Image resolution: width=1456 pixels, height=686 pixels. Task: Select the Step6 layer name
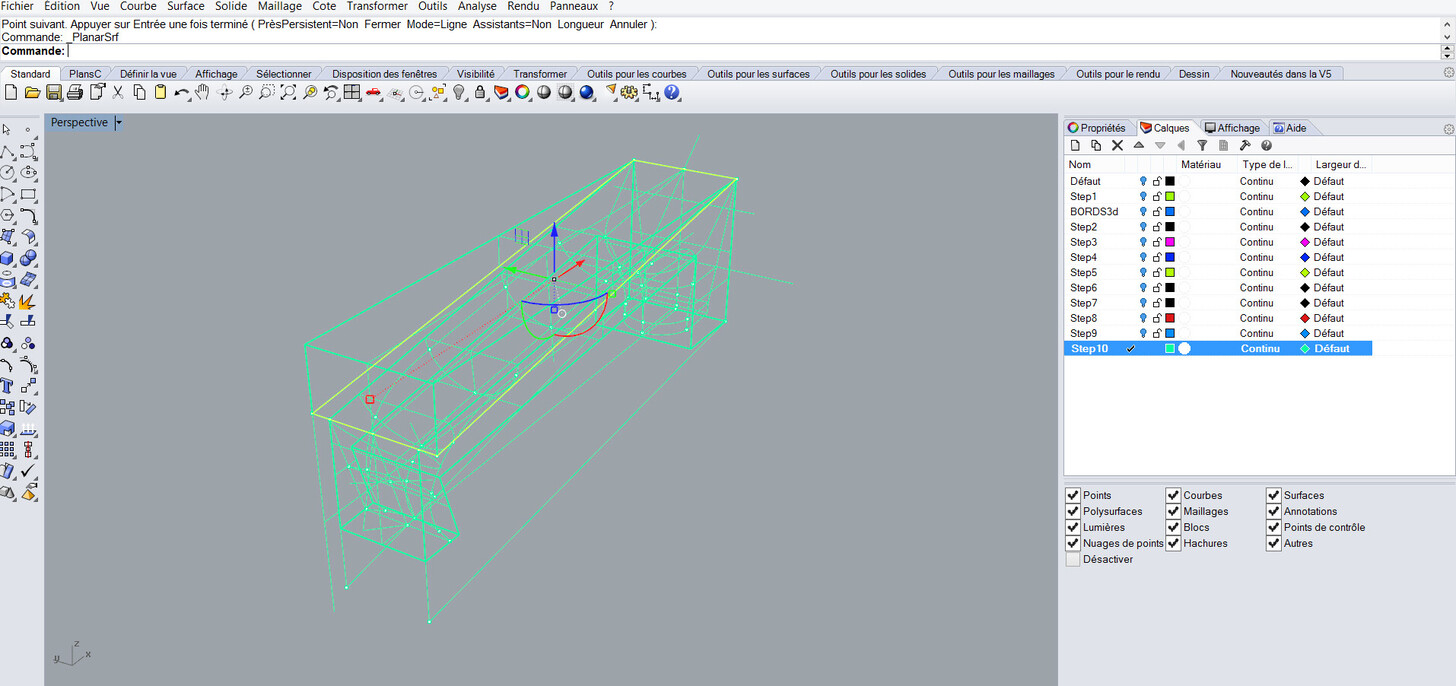point(1084,288)
